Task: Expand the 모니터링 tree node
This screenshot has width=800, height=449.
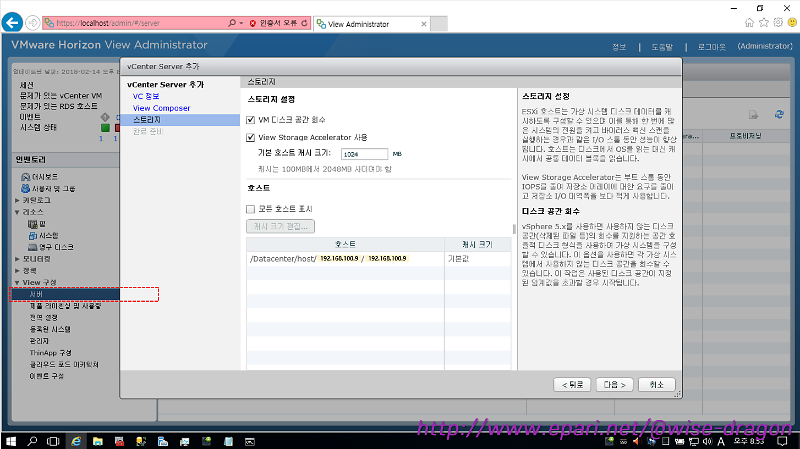Action: click(17, 259)
